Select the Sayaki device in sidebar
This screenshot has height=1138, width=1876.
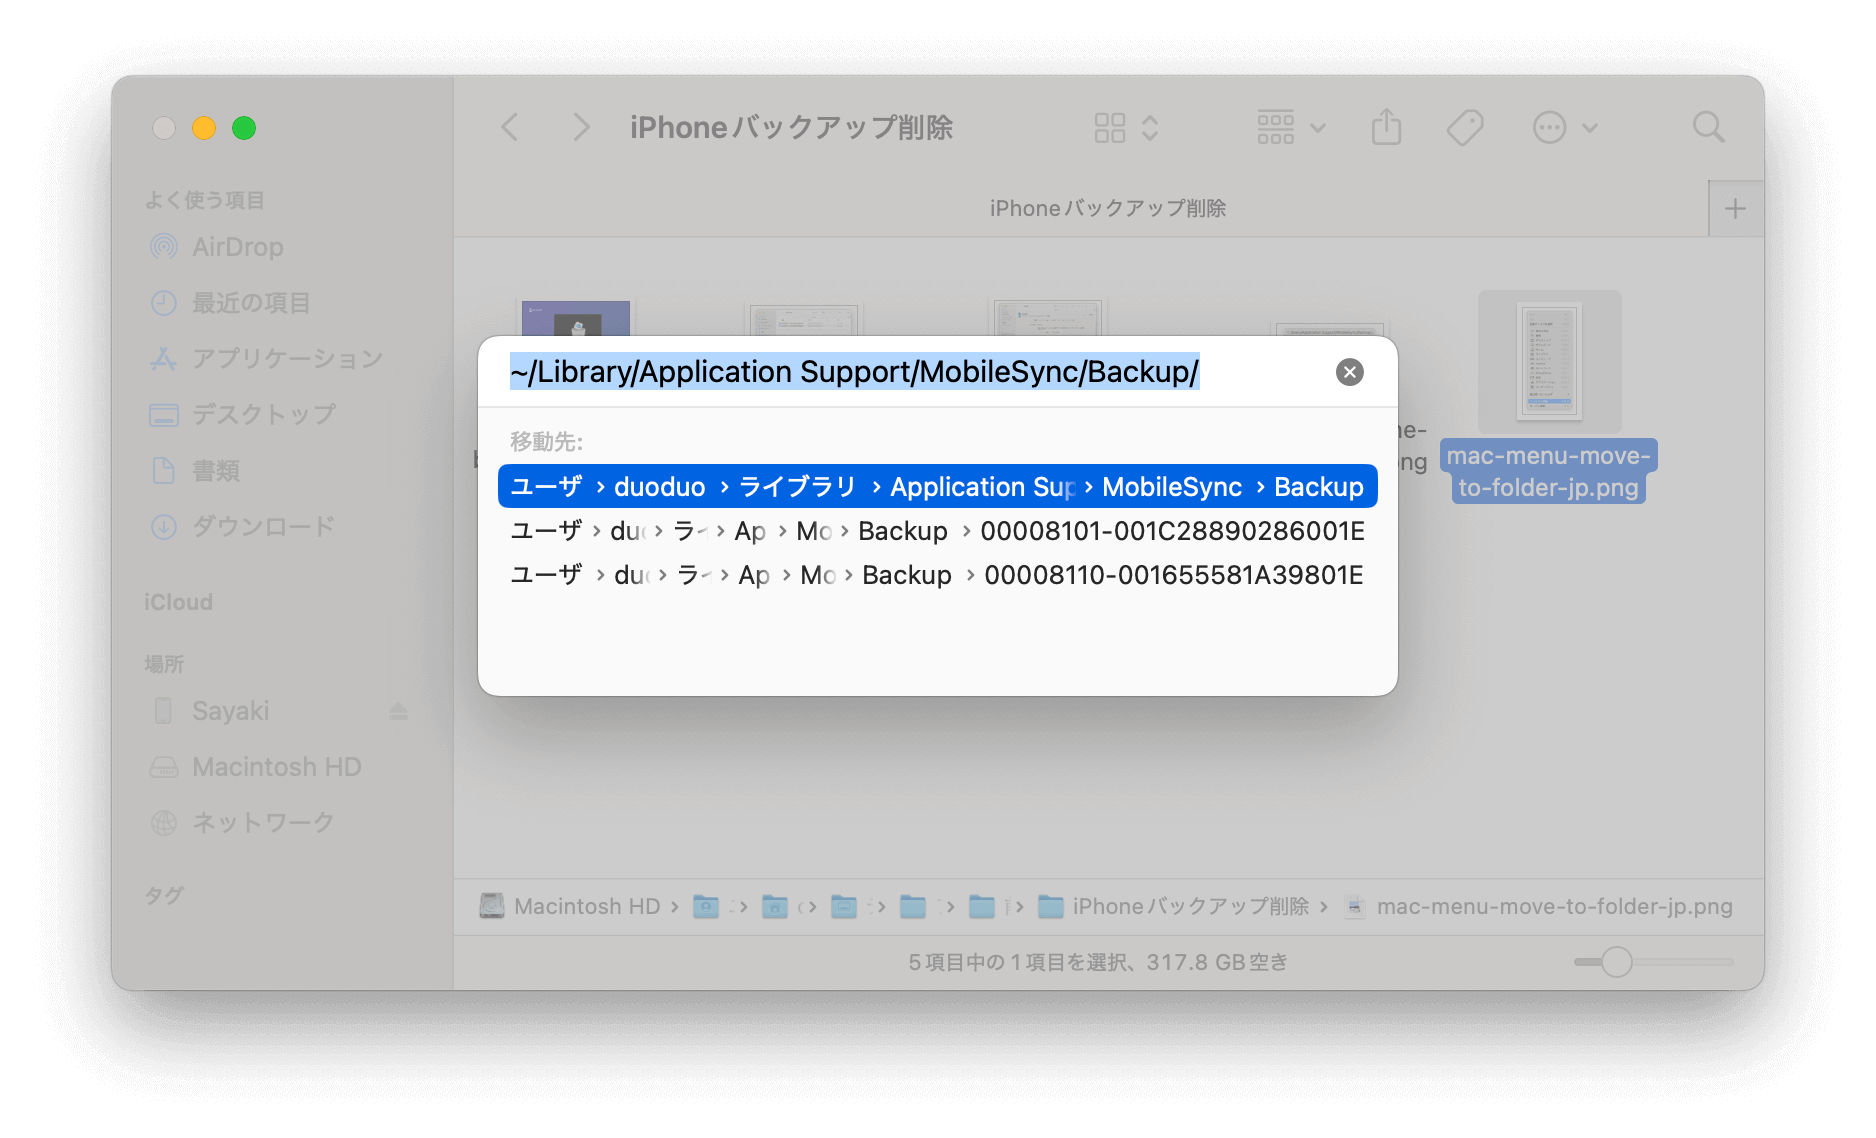[x=231, y=711]
